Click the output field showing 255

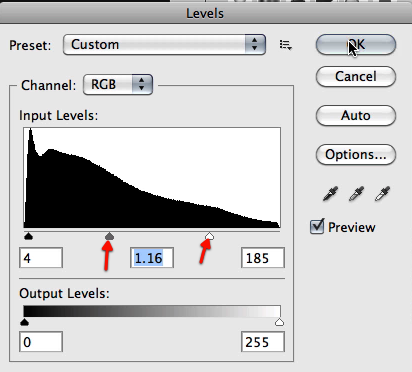pos(263,342)
